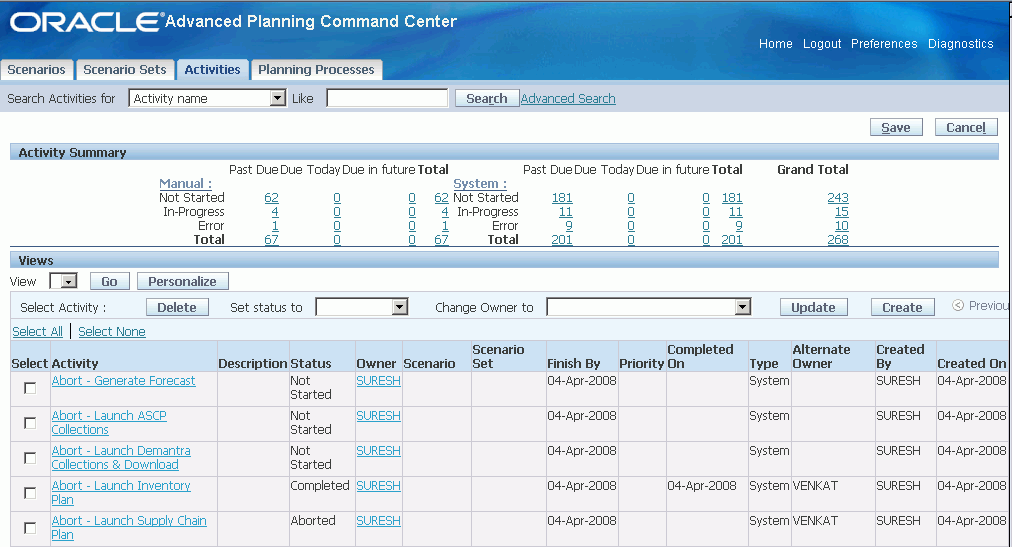Click the Update button
1012x547 pixels.
813,307
